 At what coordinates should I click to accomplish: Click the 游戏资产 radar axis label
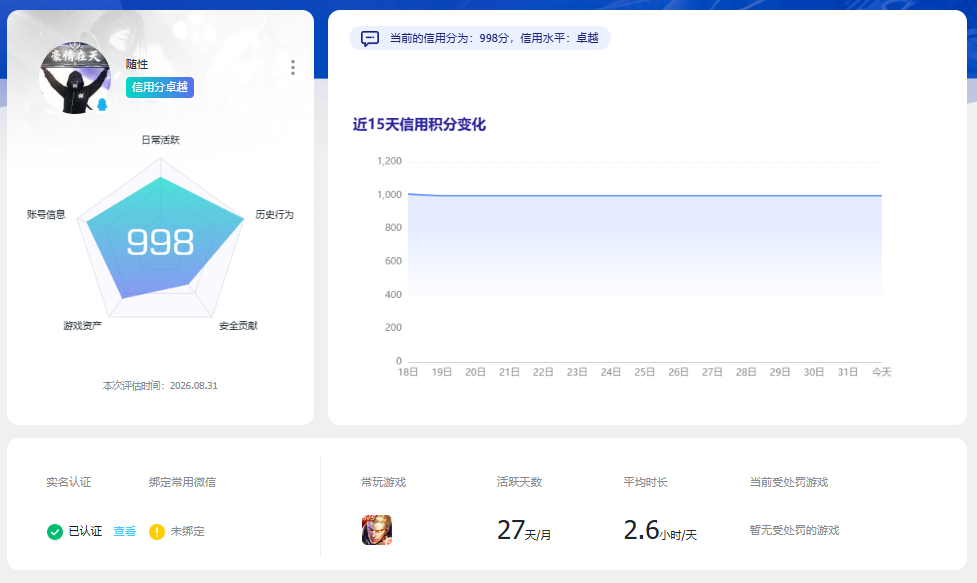click(82, 326)
